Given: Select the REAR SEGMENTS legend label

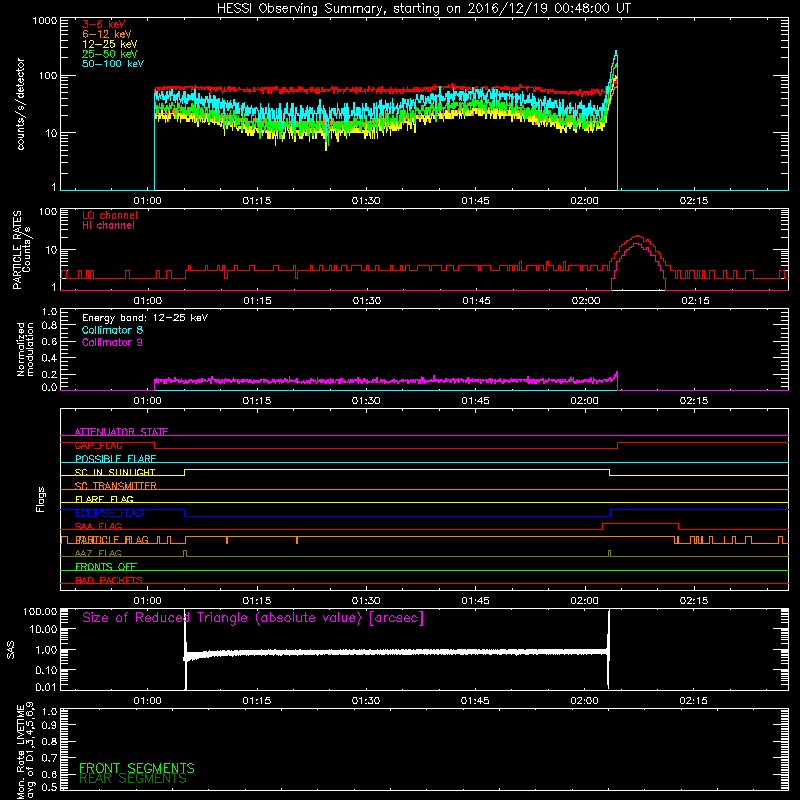Looking at the screenshot, I should (x=133, y=779).
